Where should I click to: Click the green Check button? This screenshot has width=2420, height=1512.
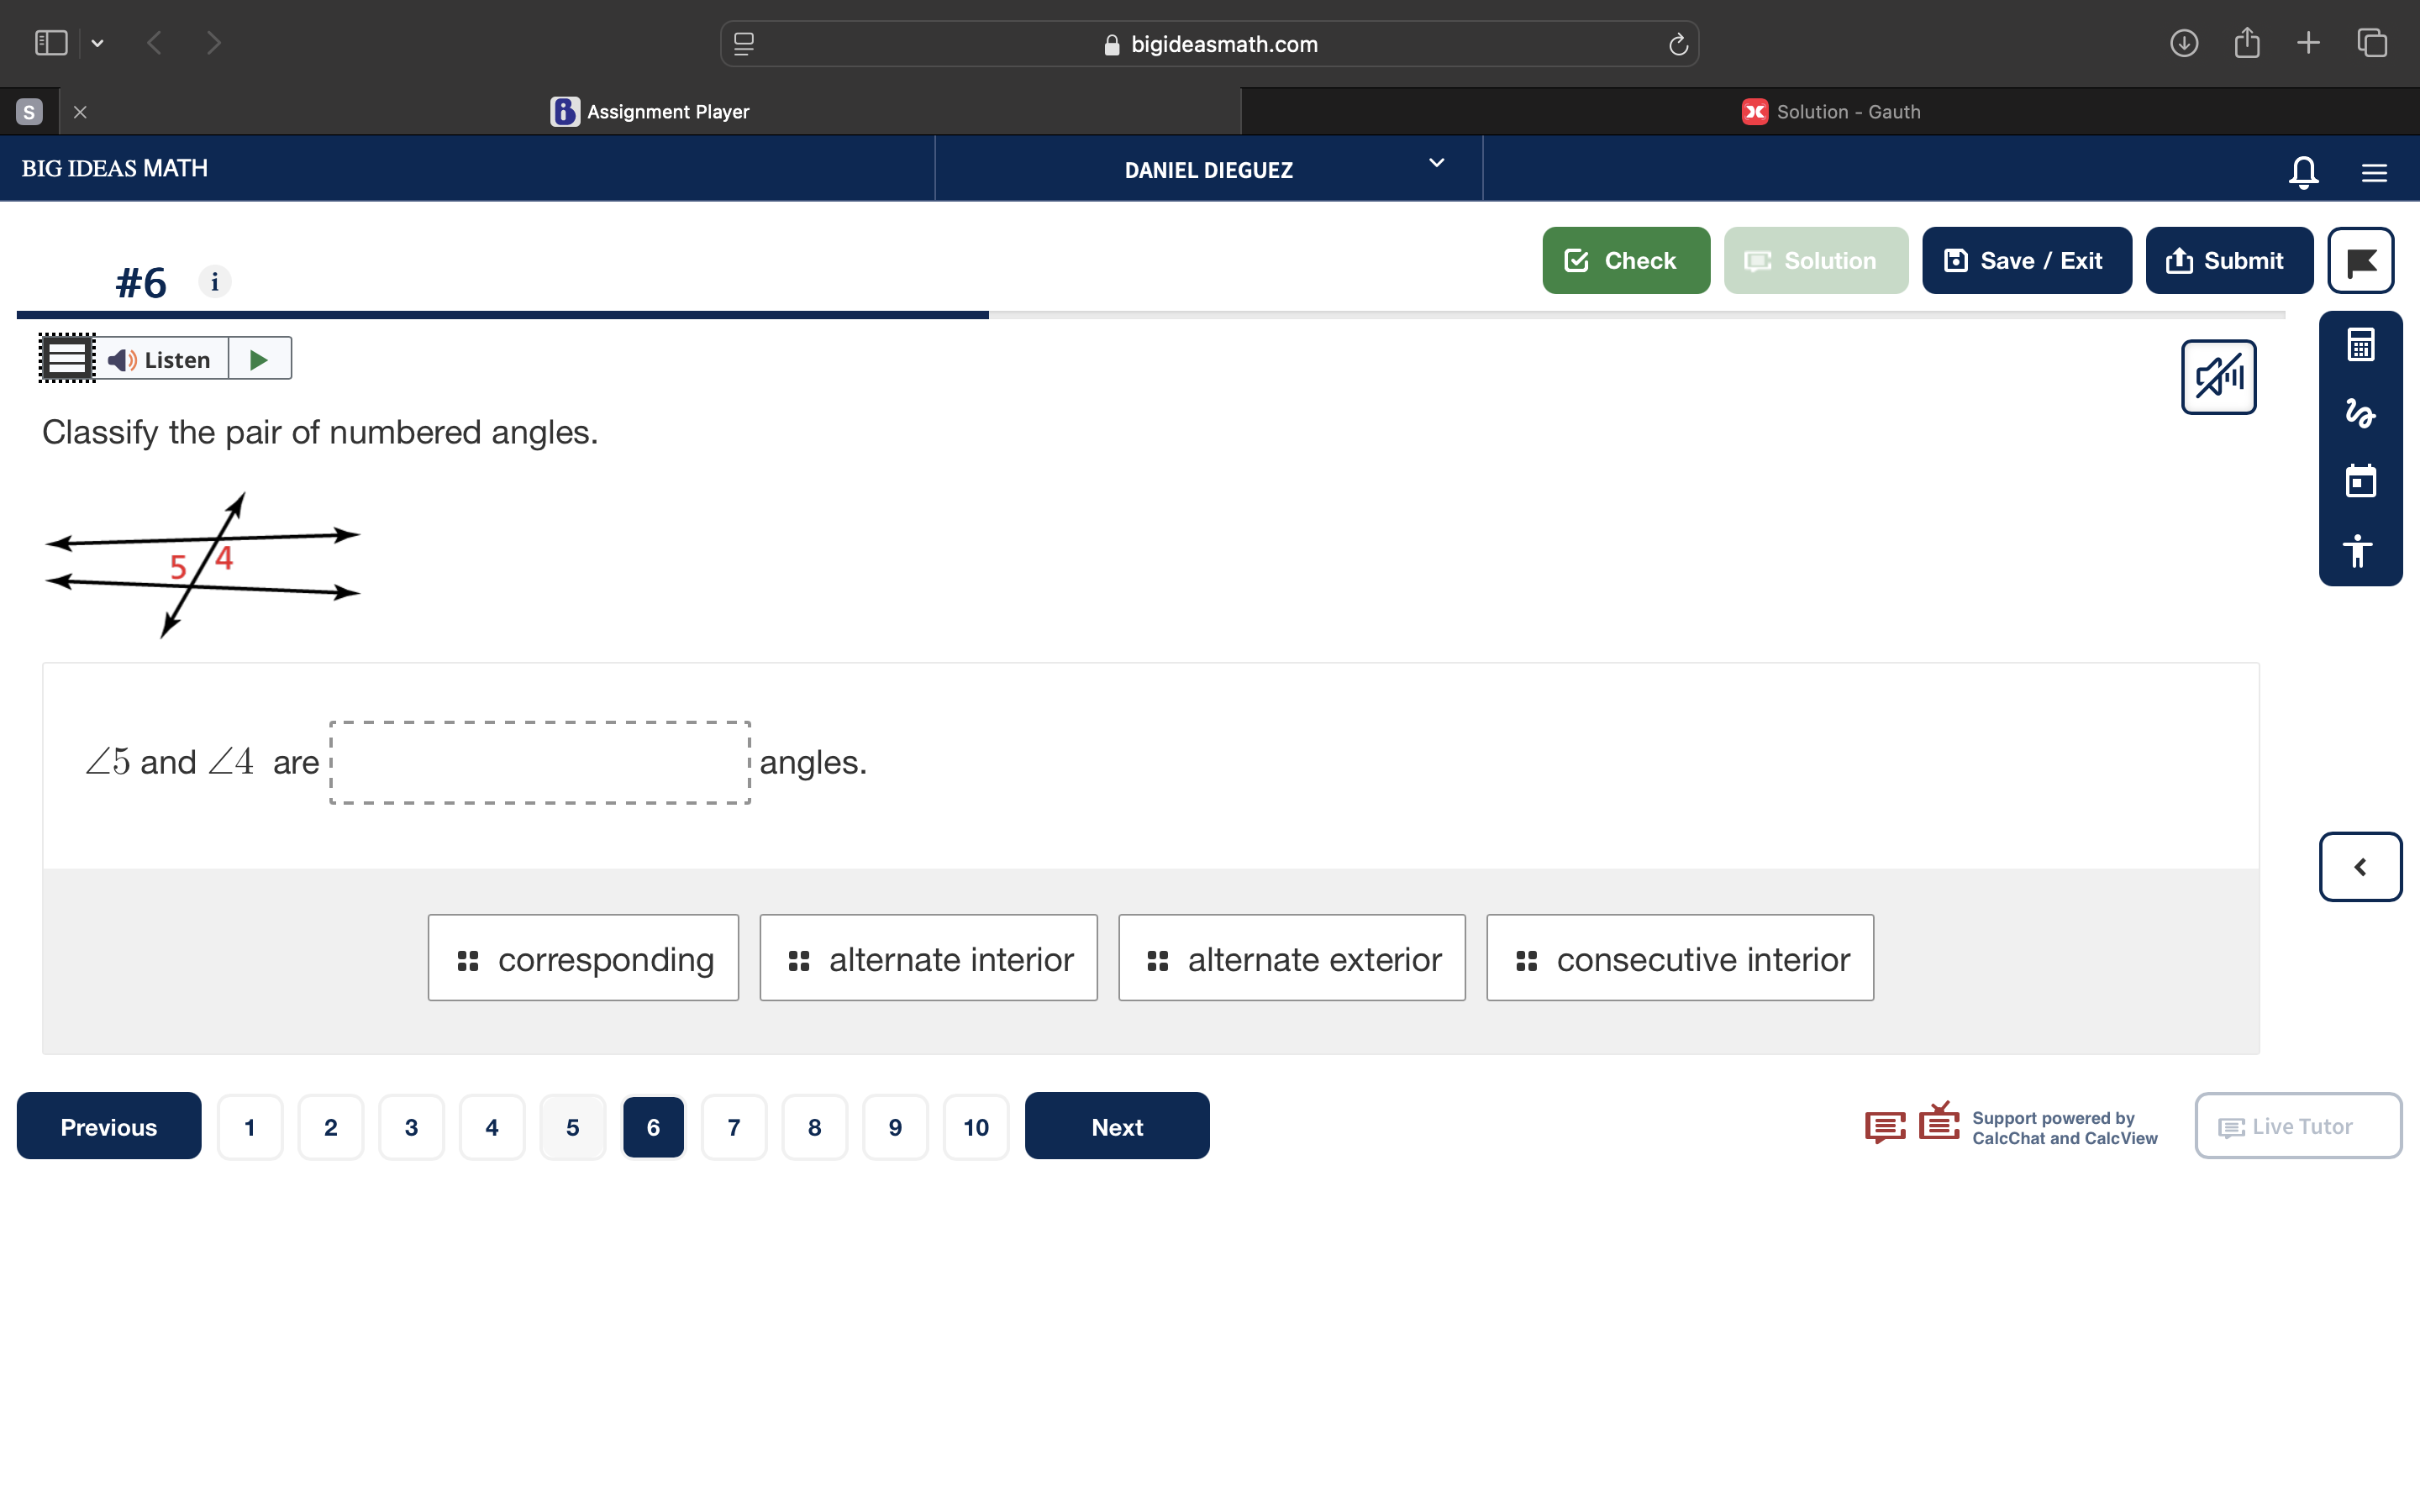point(1626,261)
